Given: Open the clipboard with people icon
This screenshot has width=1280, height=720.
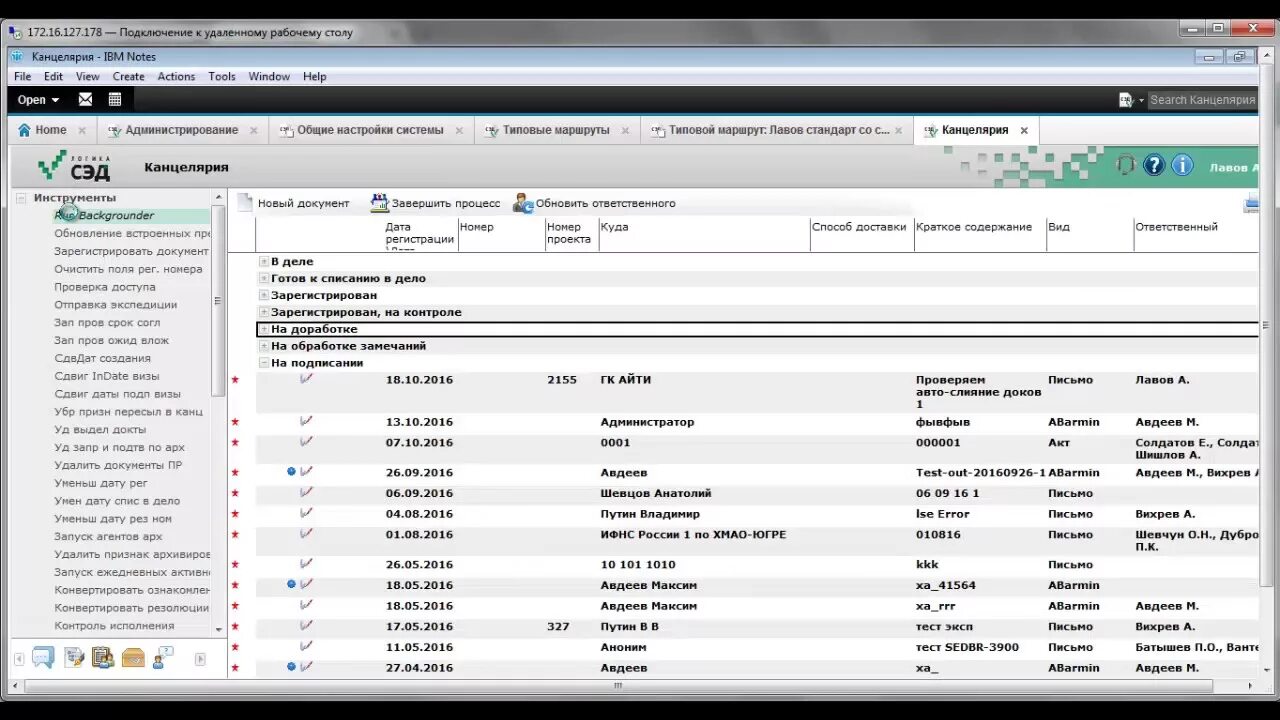Looking at the screenshot, I should click(x=103, y=657).
